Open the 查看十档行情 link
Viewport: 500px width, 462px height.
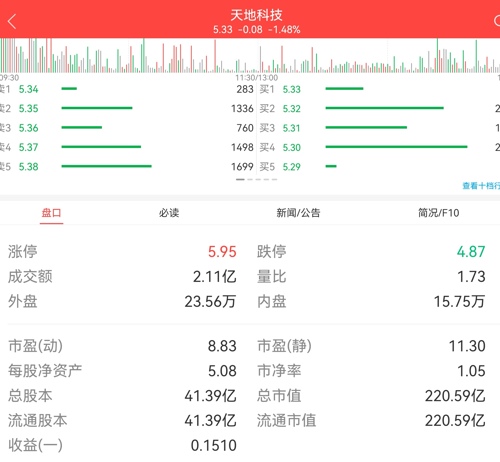(481, 186)
